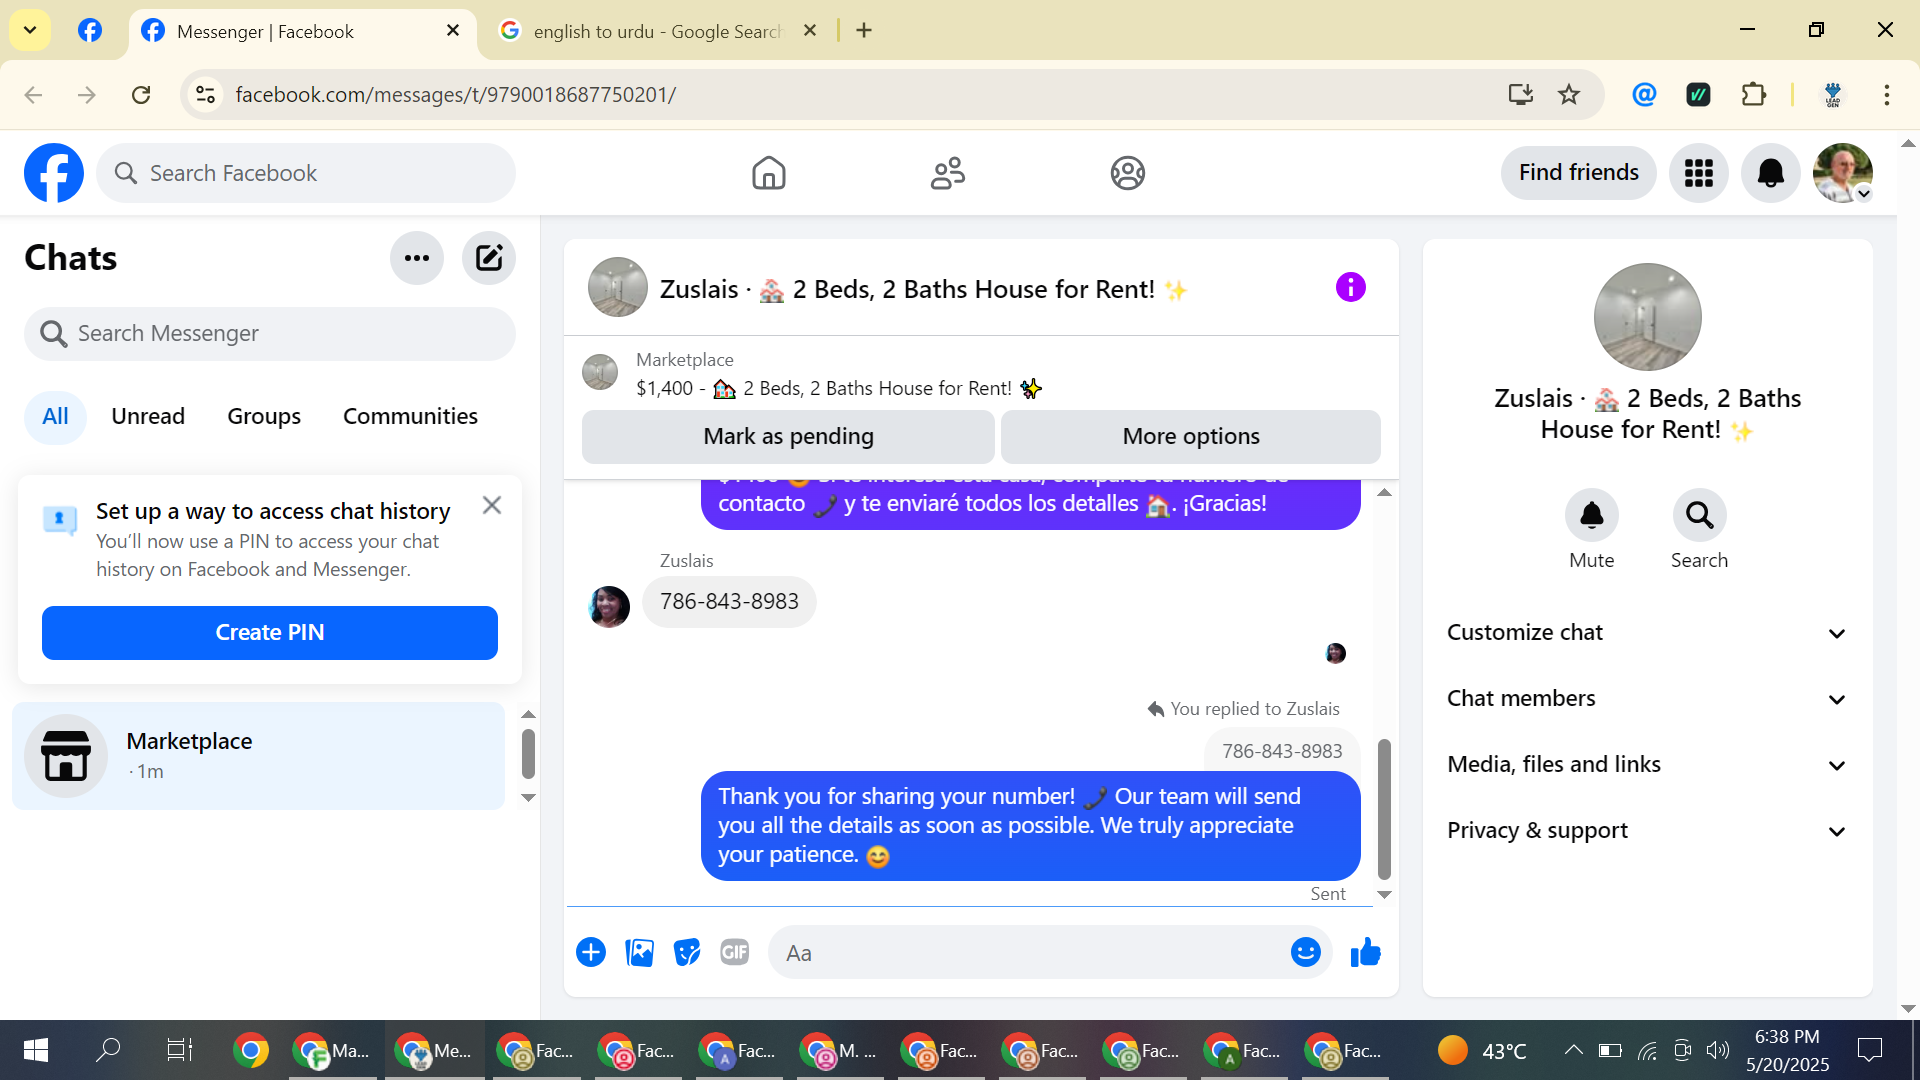Click the thumbs-up like send icon
The height and width of the screenshot is (1080, 1920).
pos(1365,953)
